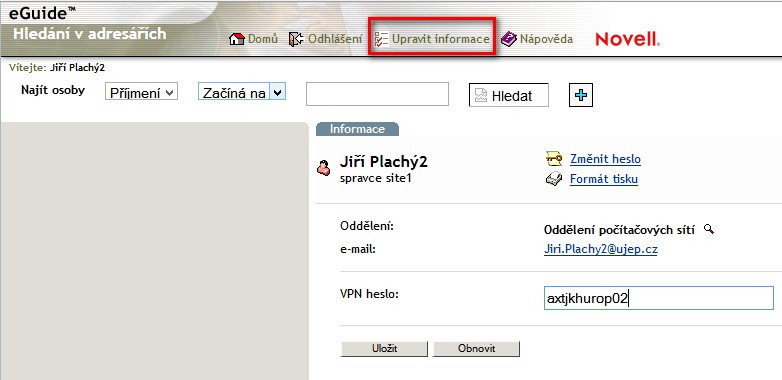Click the Uložit button
The width and height of the screenshot is (782, 380).
pyautogui.click(x=384, y=349)
